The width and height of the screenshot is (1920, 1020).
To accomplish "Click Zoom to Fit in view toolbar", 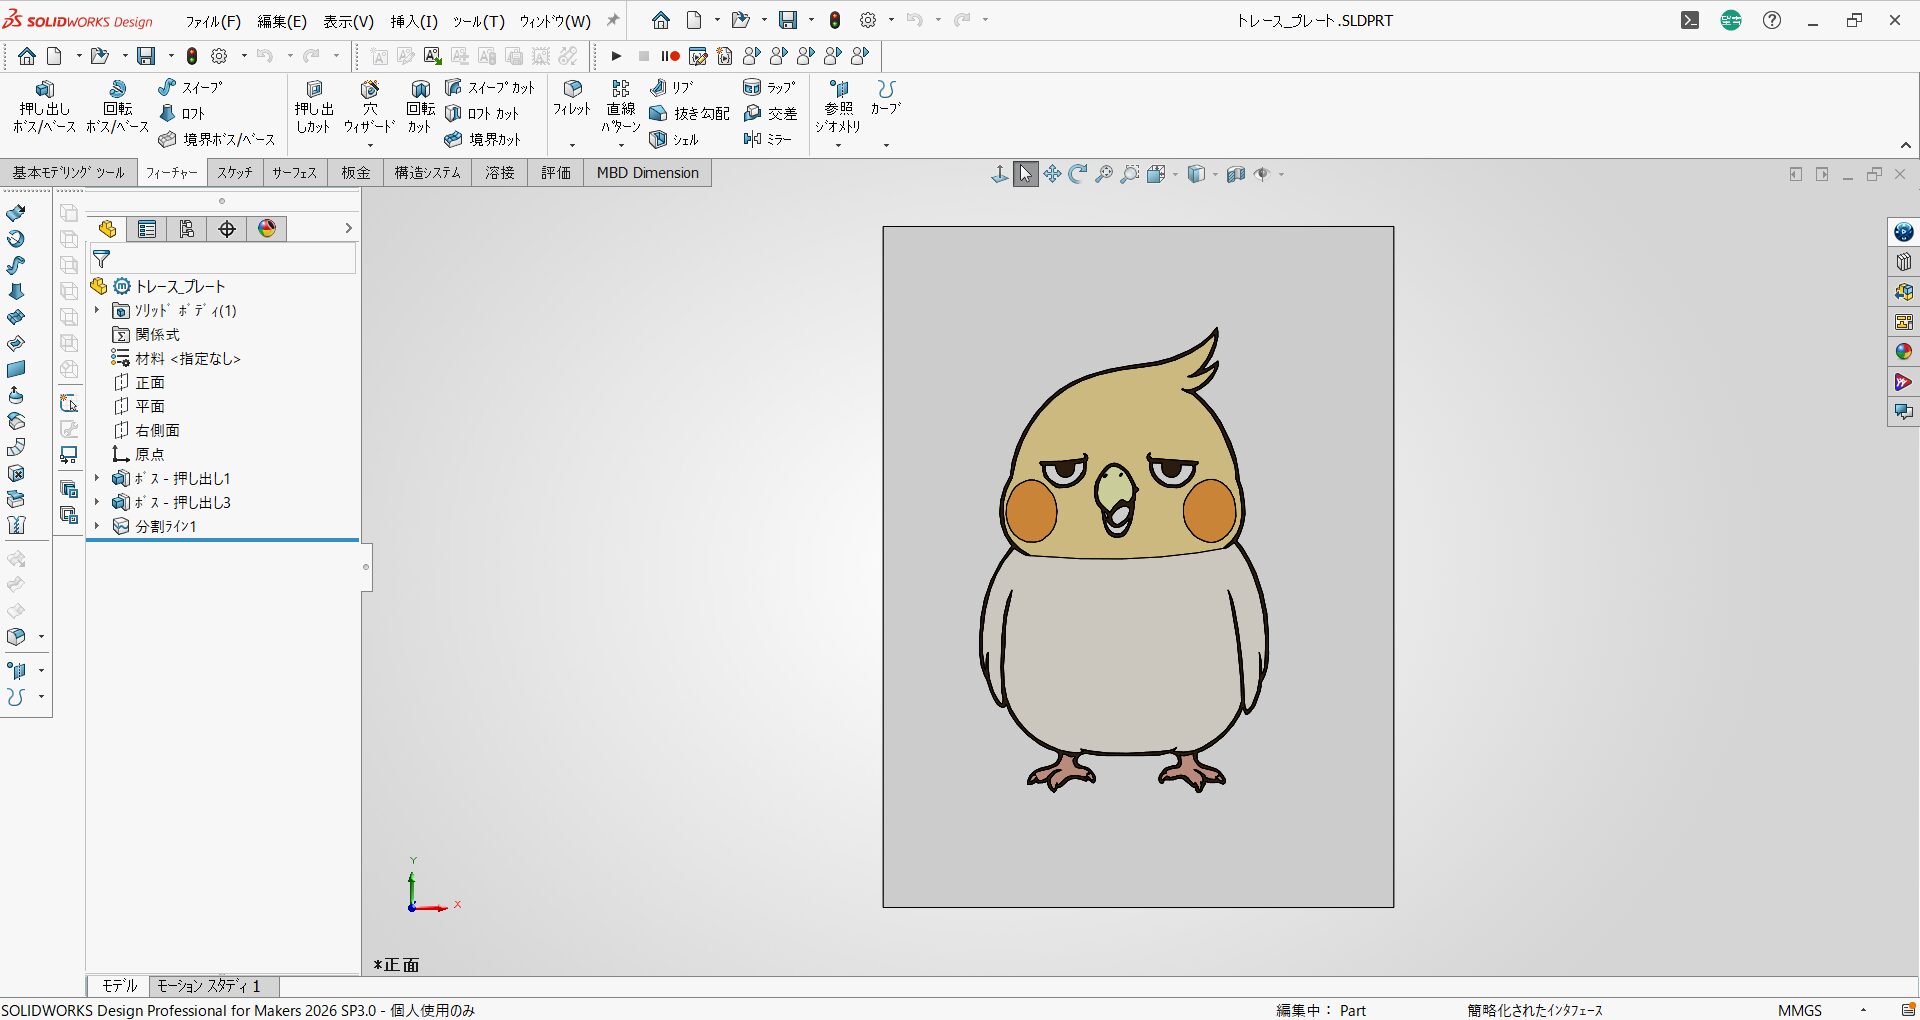I will pyautogui.click(x=1104, y=174).
